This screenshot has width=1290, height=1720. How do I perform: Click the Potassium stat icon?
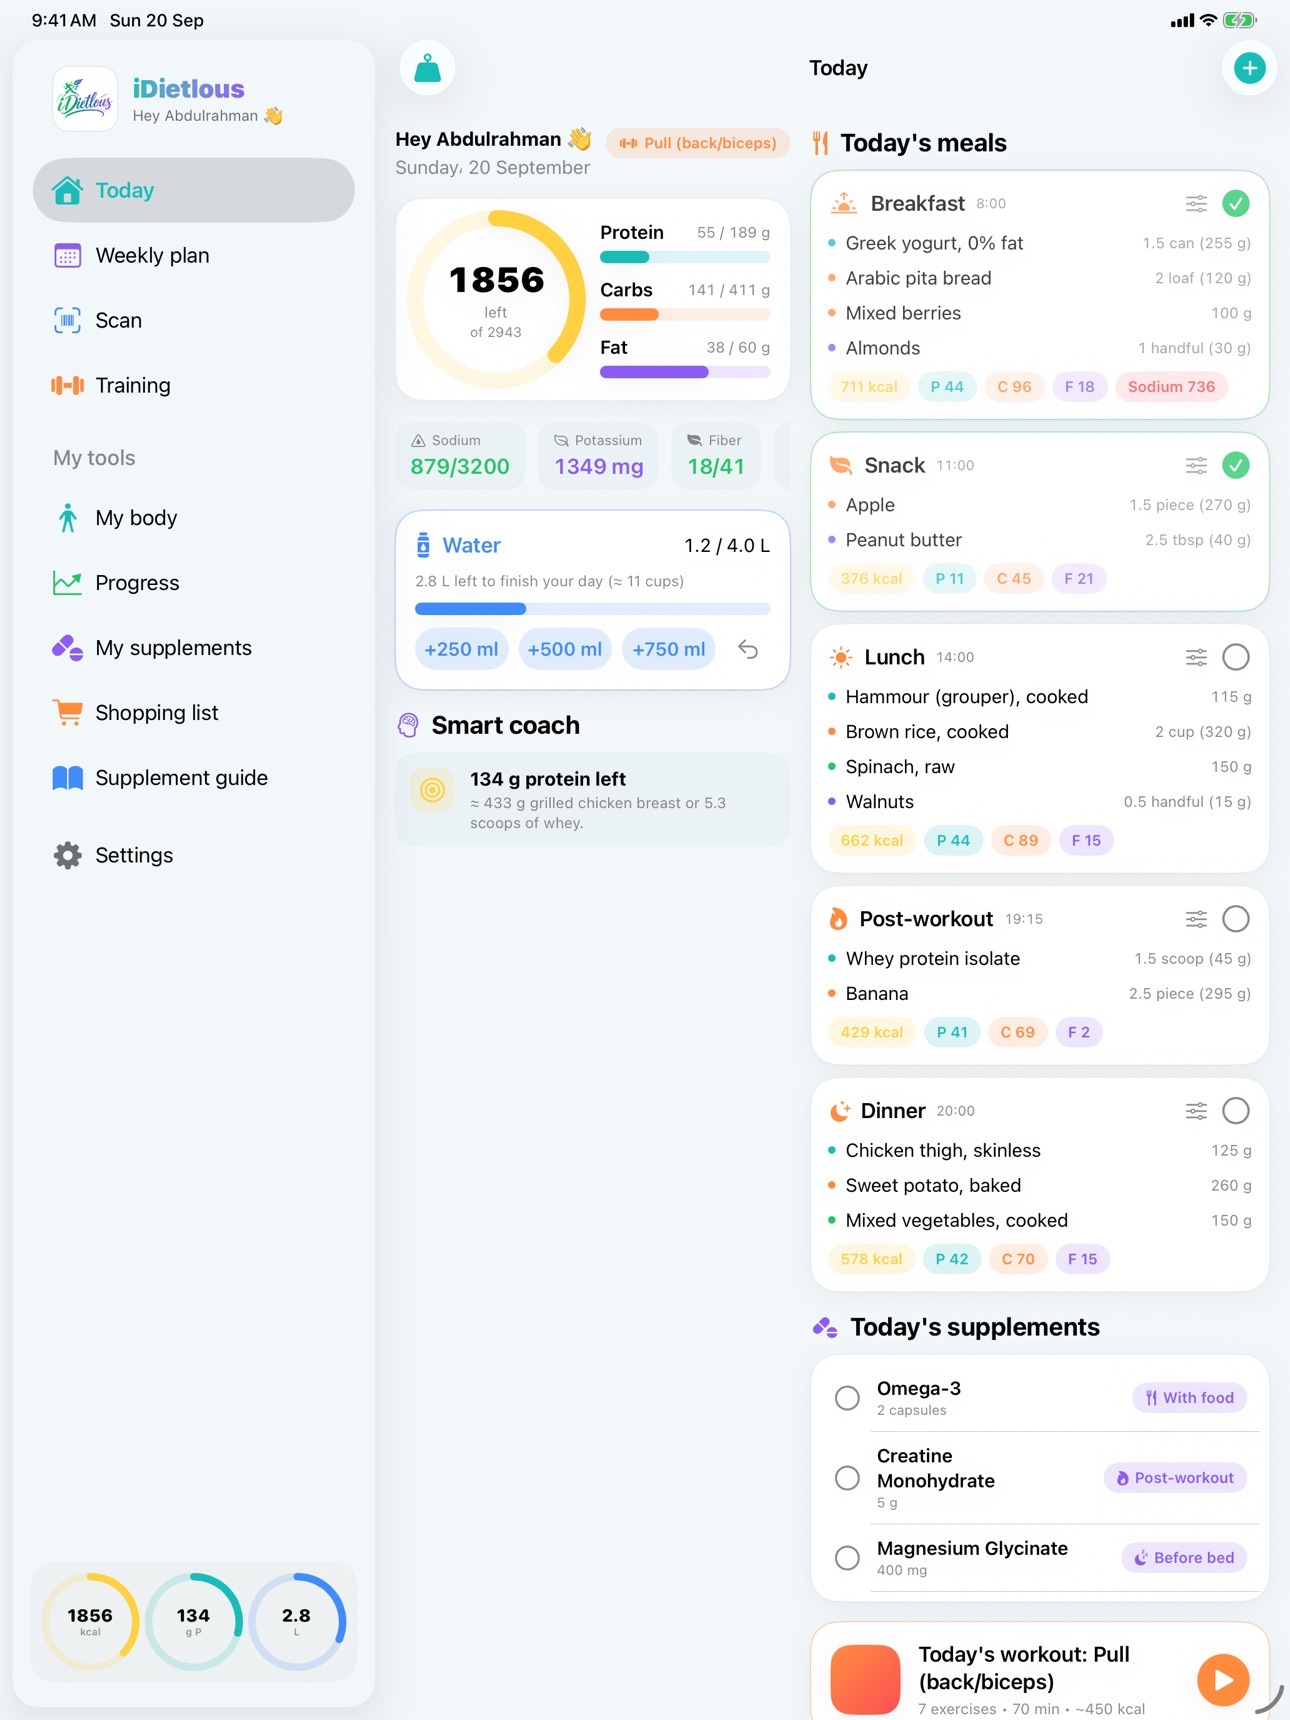tap(561, 440)
